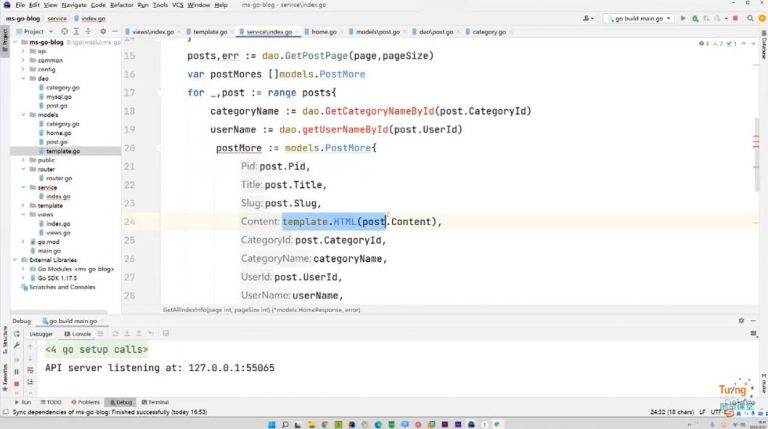Open the Refactor menu
The width and height of the screenshot is (768, 429).
pyautogui.click(x=121, y=5)
